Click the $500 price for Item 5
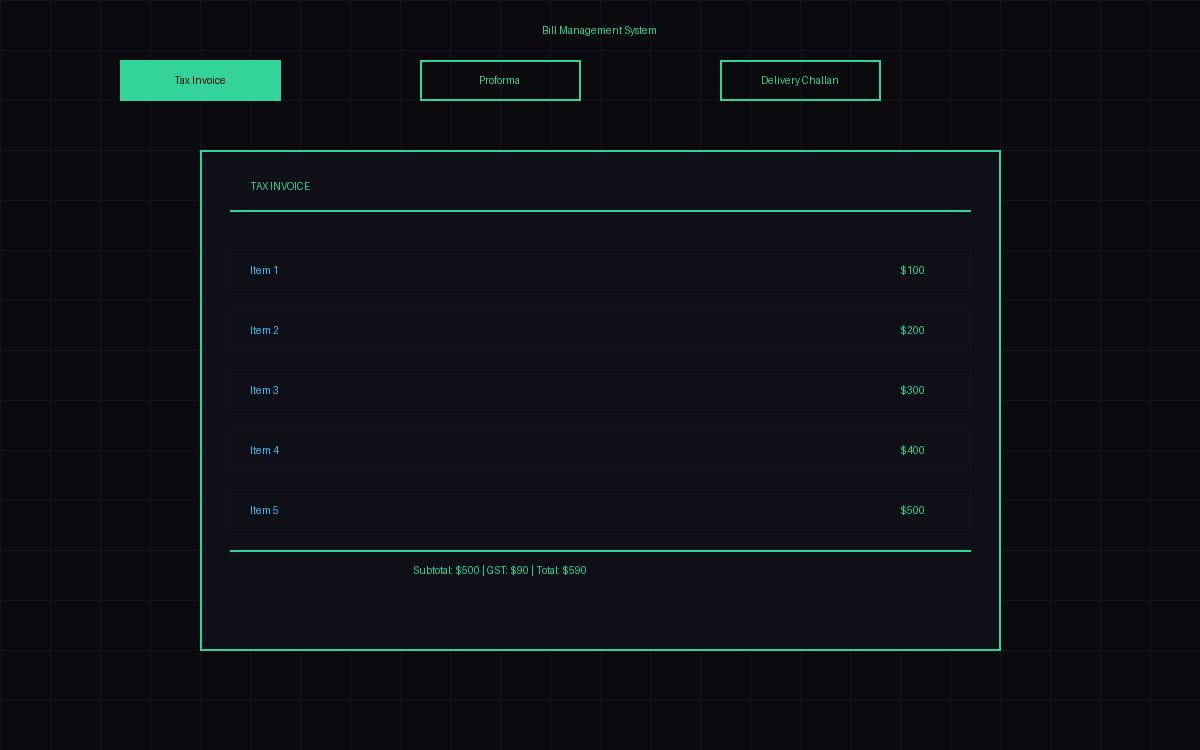1200x750 pixels. [912, 510]
